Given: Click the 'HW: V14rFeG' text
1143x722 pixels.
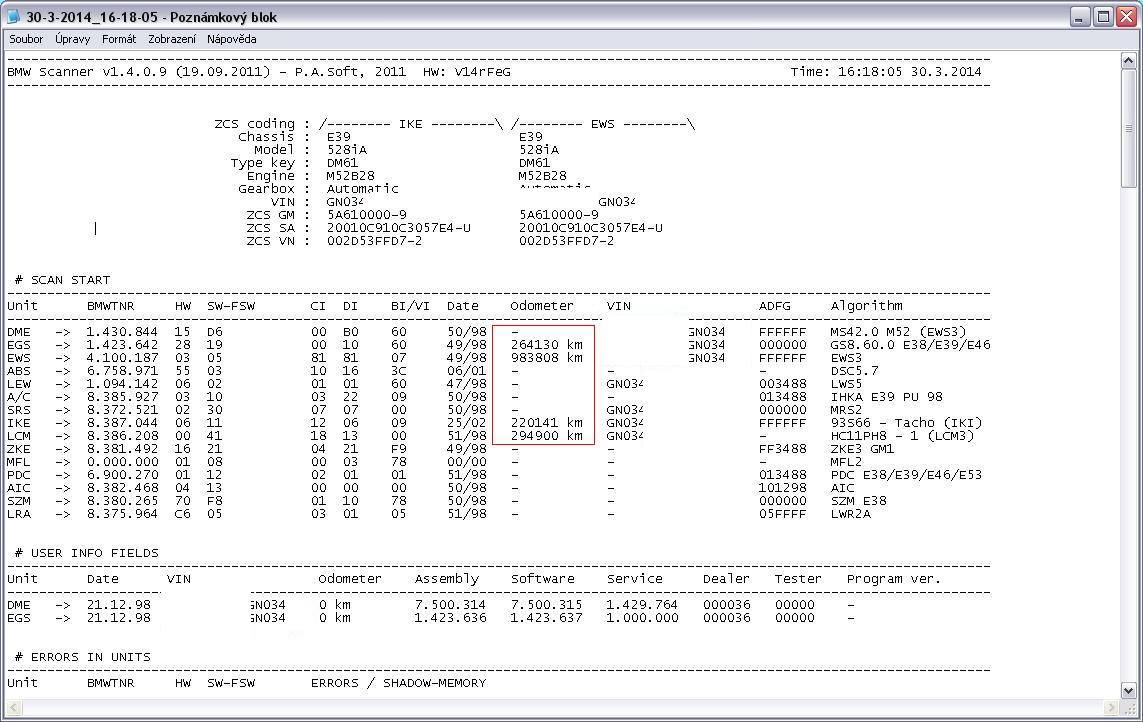Looking at the screenshot, I should pos(467,72).
